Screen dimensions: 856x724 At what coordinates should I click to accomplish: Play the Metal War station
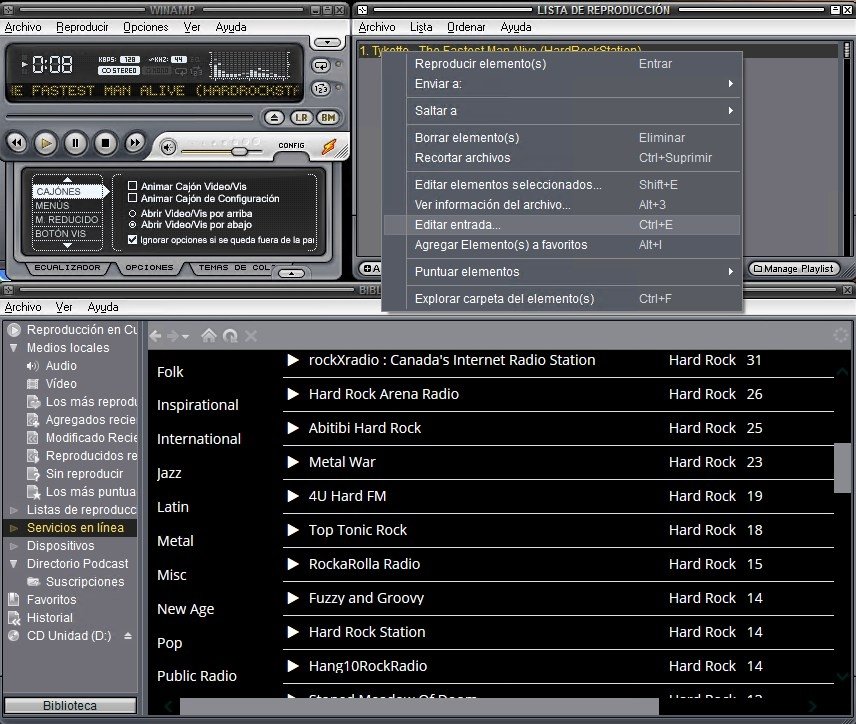point(293,462)
